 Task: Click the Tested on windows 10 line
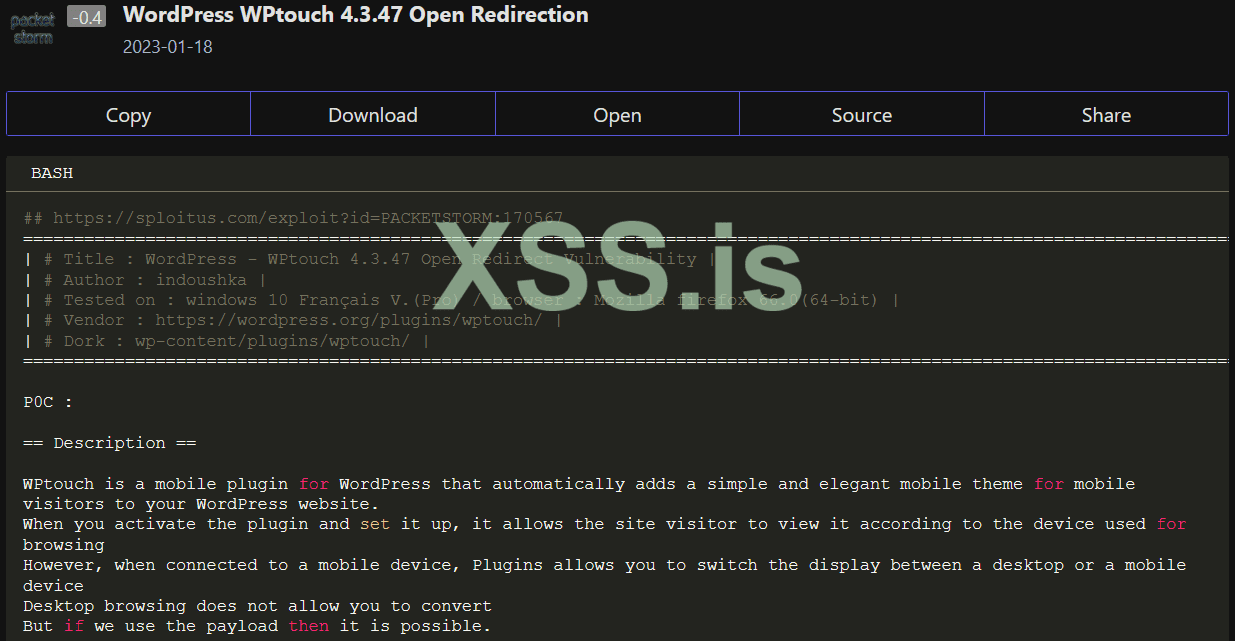461,300
